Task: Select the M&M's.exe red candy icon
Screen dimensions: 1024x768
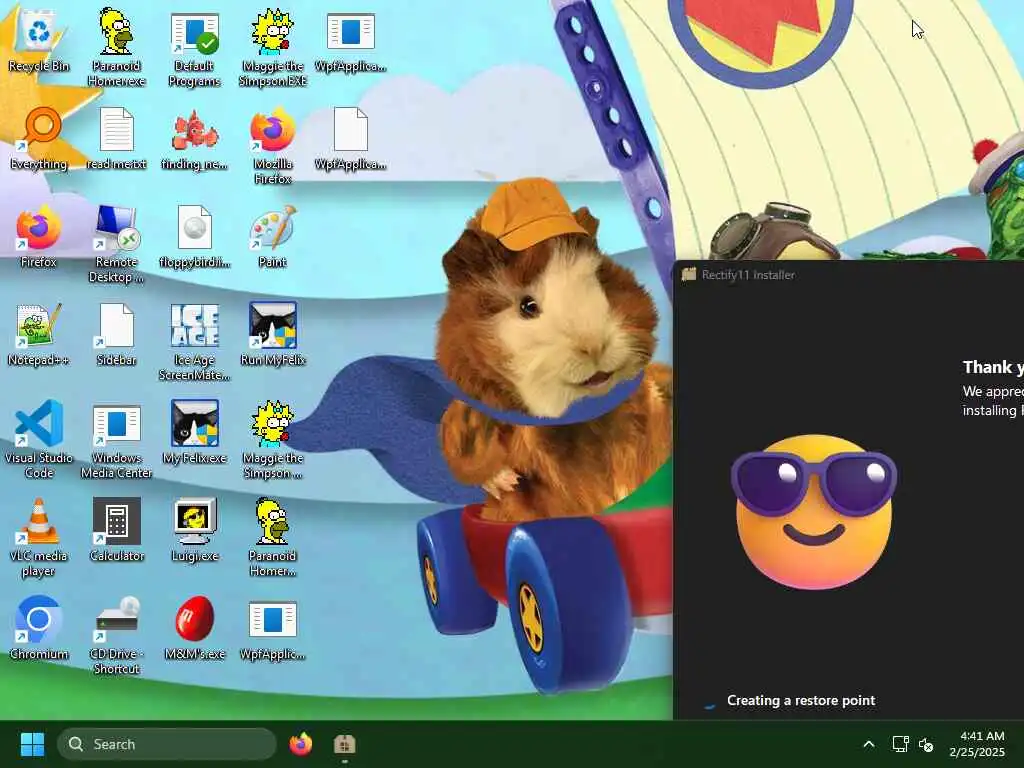Action: (x=195, y=628)
